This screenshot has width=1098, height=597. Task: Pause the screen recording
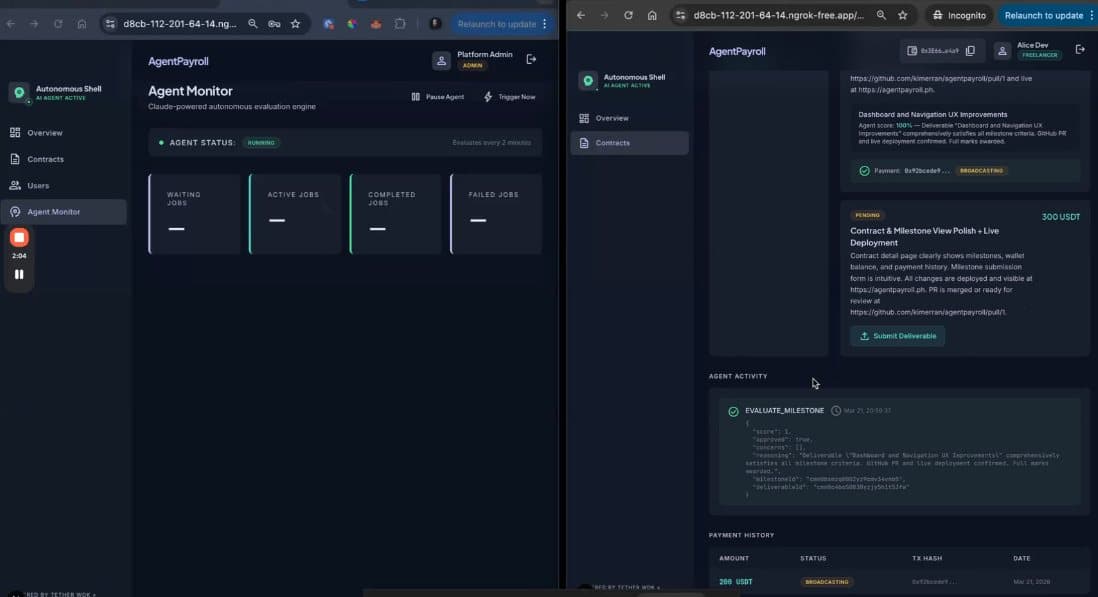pos(19,274)
